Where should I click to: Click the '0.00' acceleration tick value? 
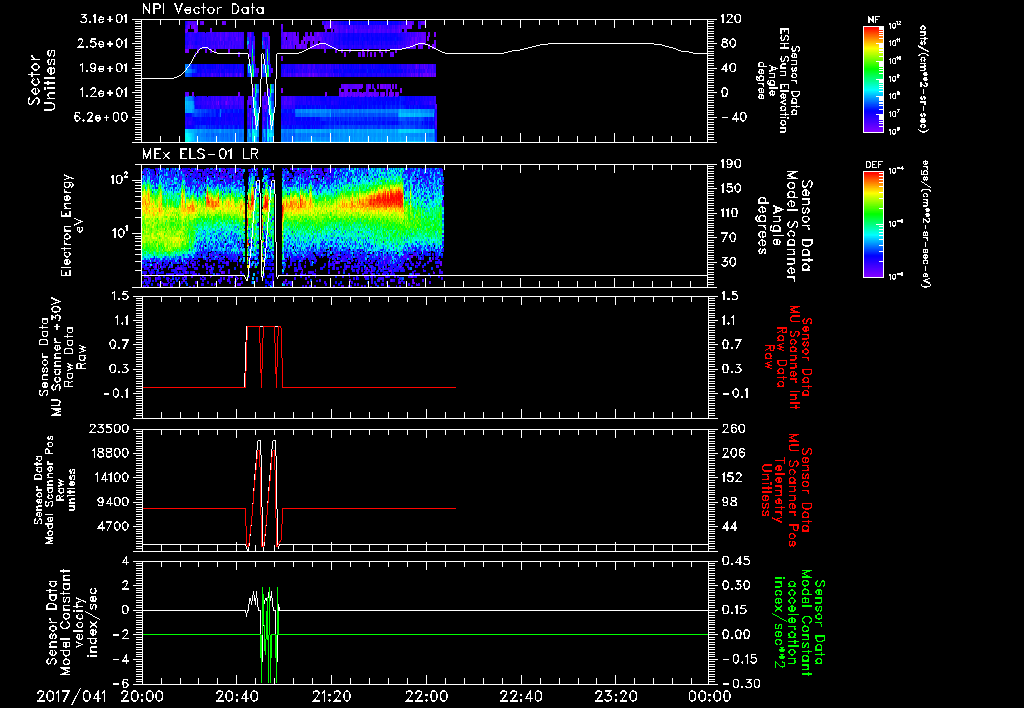point(735,635)
